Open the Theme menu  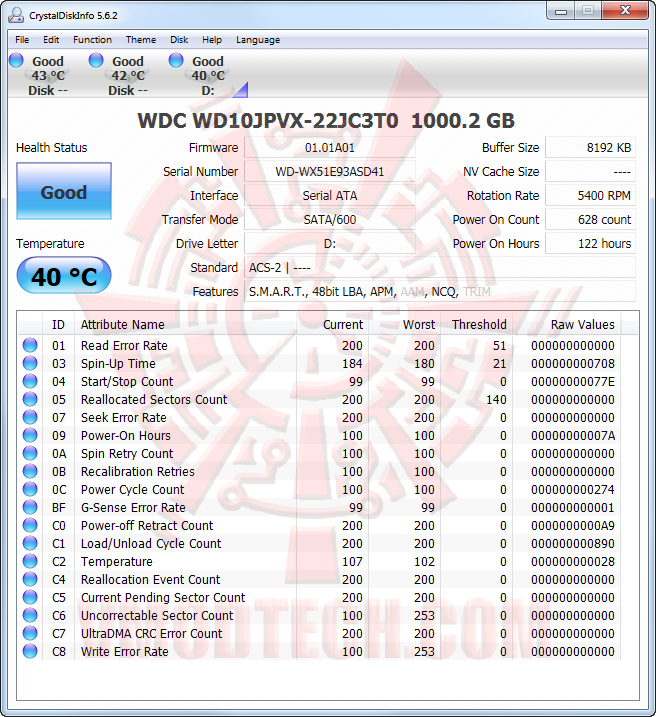[141, 40]
